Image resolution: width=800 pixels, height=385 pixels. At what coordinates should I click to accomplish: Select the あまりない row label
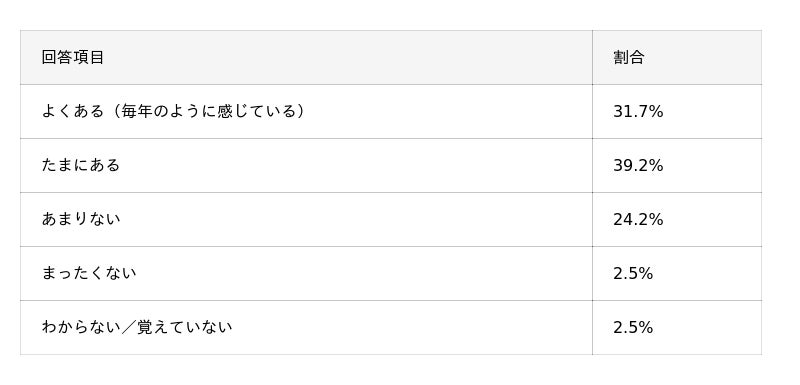point(81,219)
